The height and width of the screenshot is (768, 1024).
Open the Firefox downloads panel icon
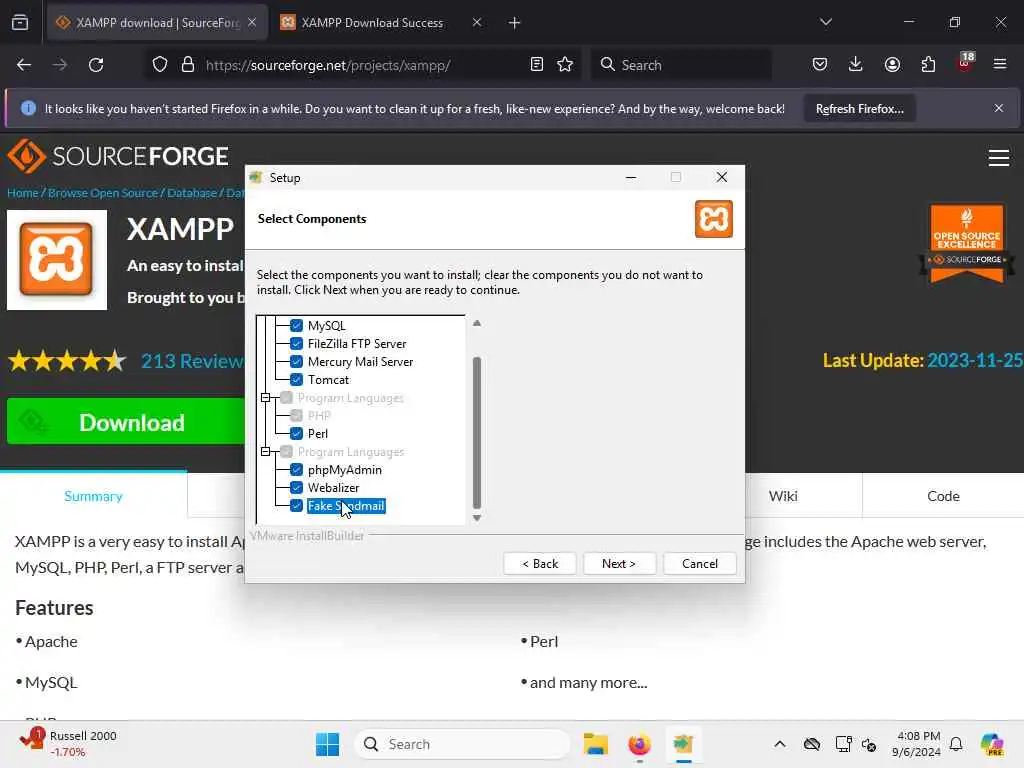856,65
